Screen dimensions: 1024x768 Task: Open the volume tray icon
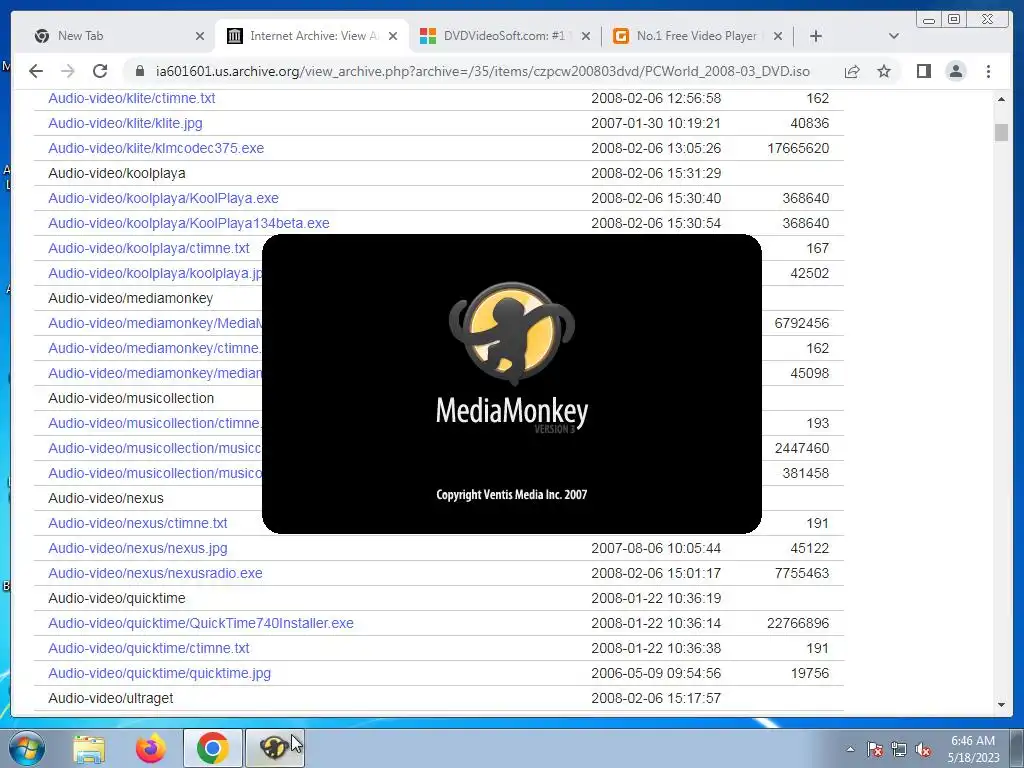coord(923,749)
